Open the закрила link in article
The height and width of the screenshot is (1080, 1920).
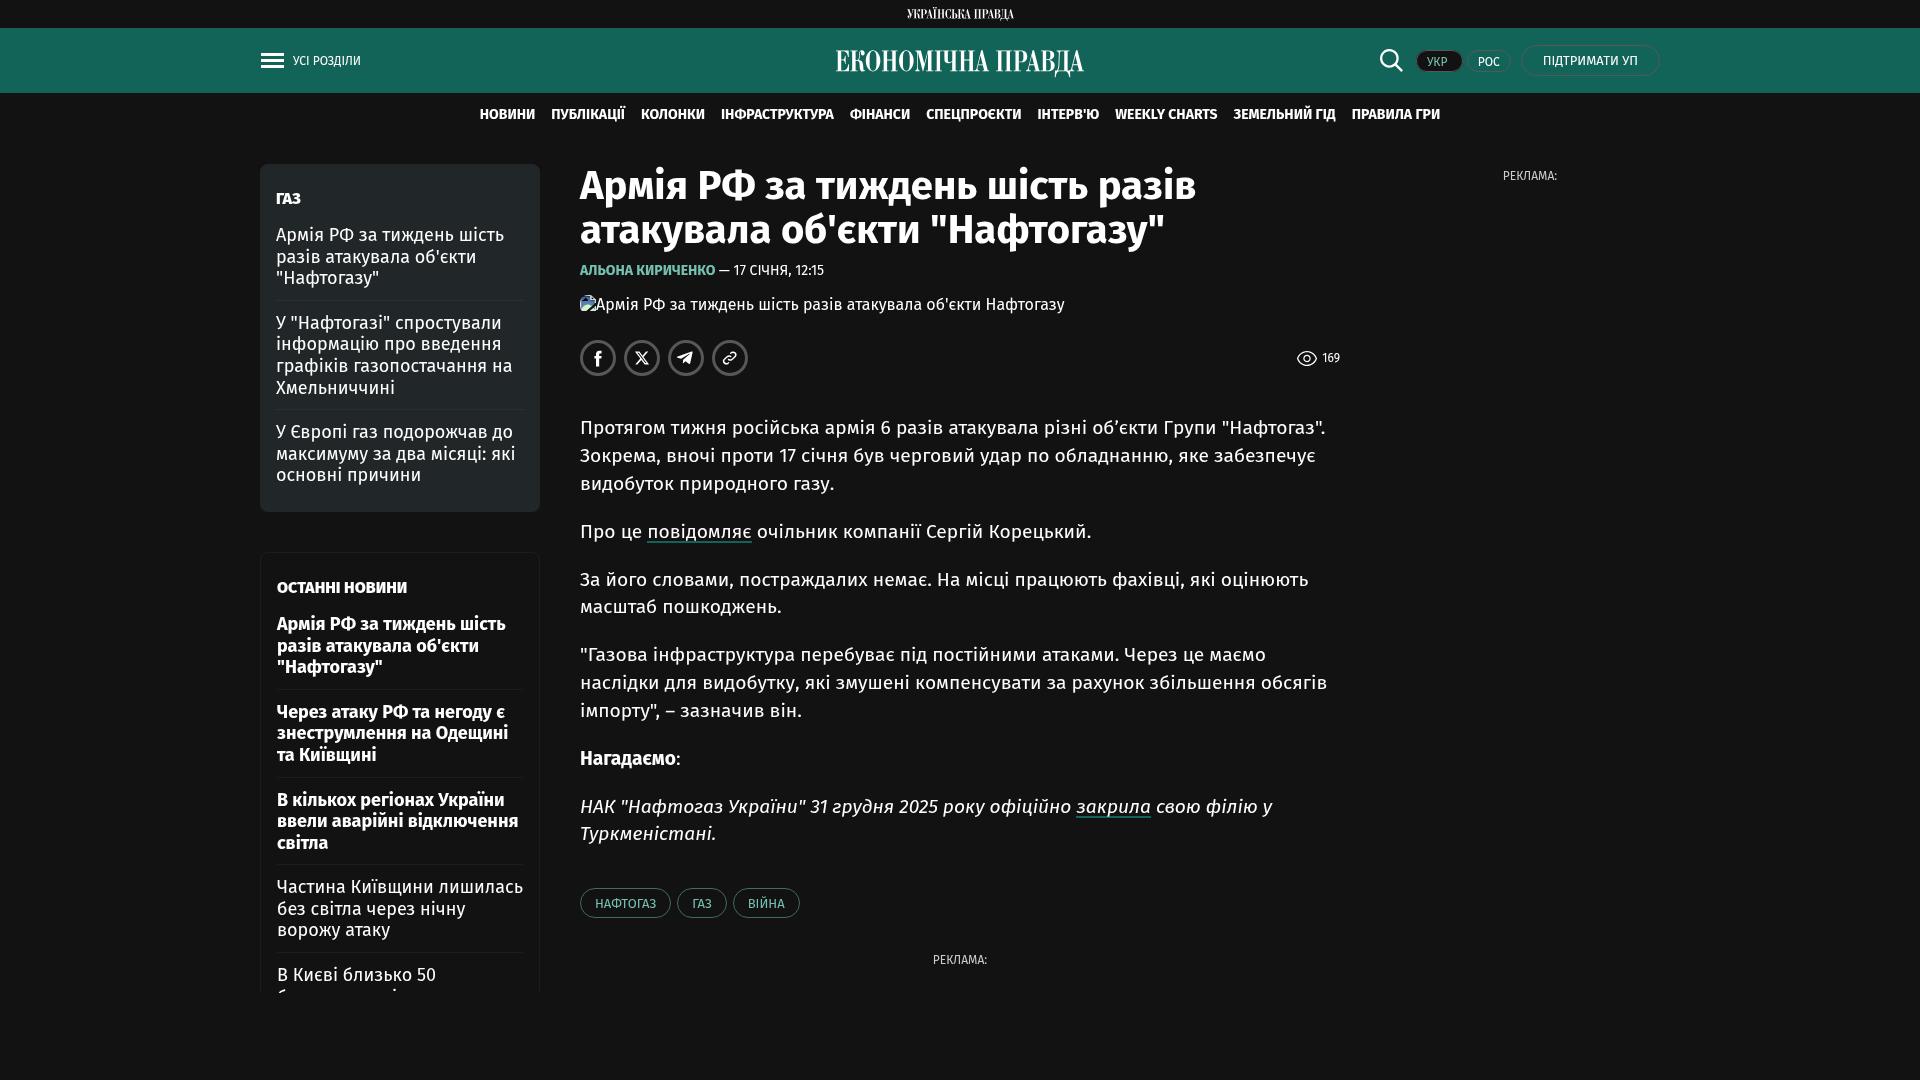point(1113,807)
